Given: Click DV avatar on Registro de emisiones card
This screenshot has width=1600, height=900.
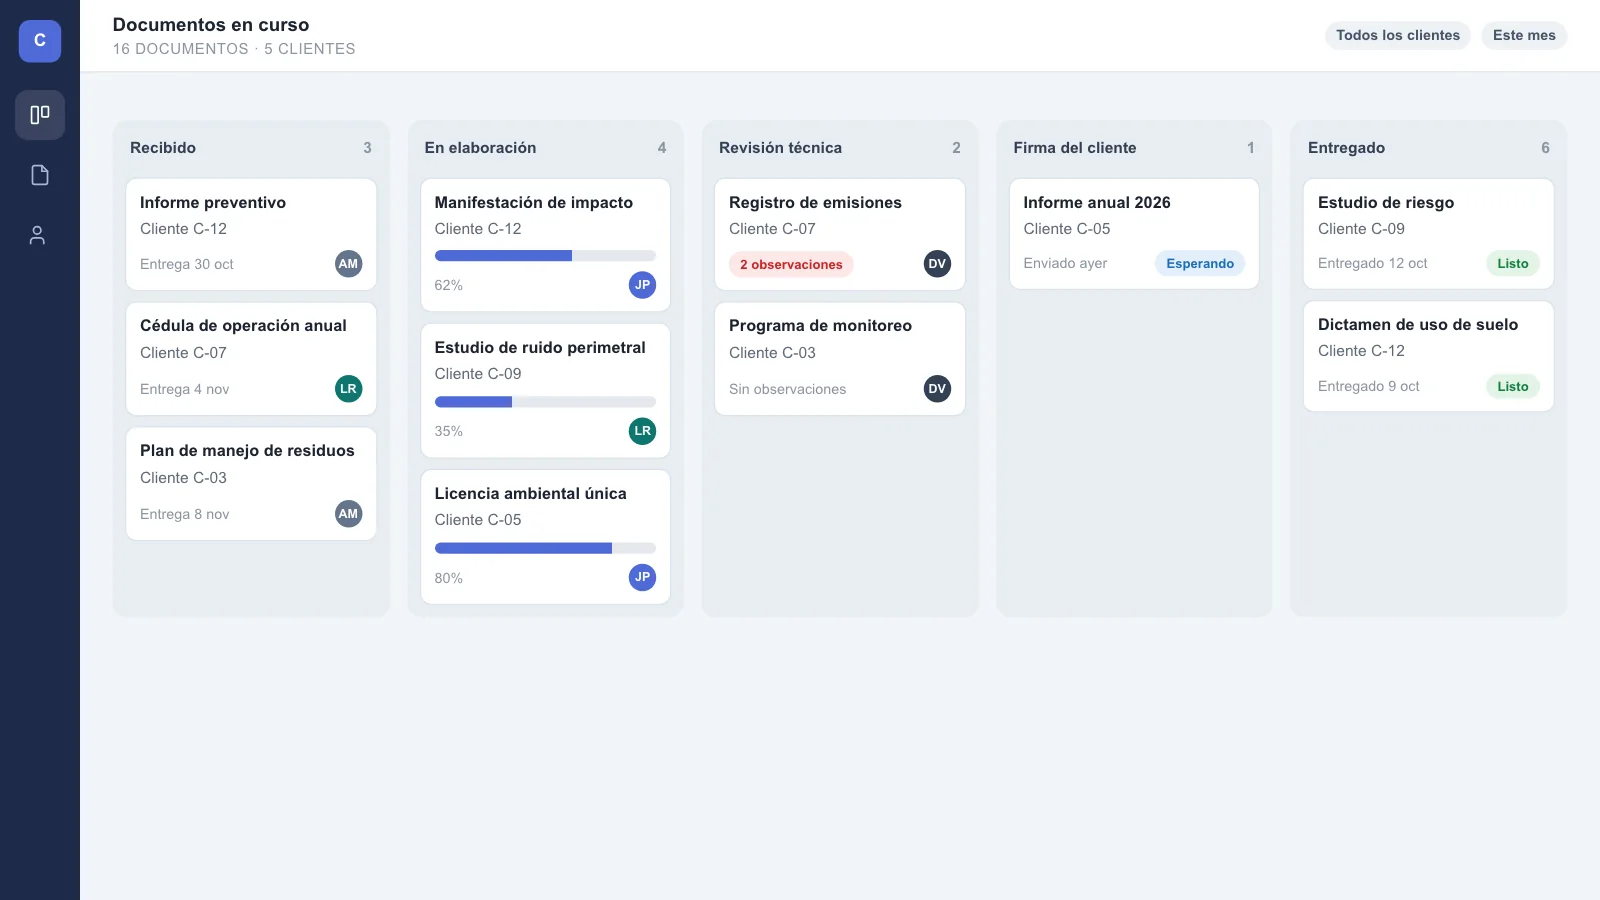Looking at the screenshot, I should click(937, 264).
